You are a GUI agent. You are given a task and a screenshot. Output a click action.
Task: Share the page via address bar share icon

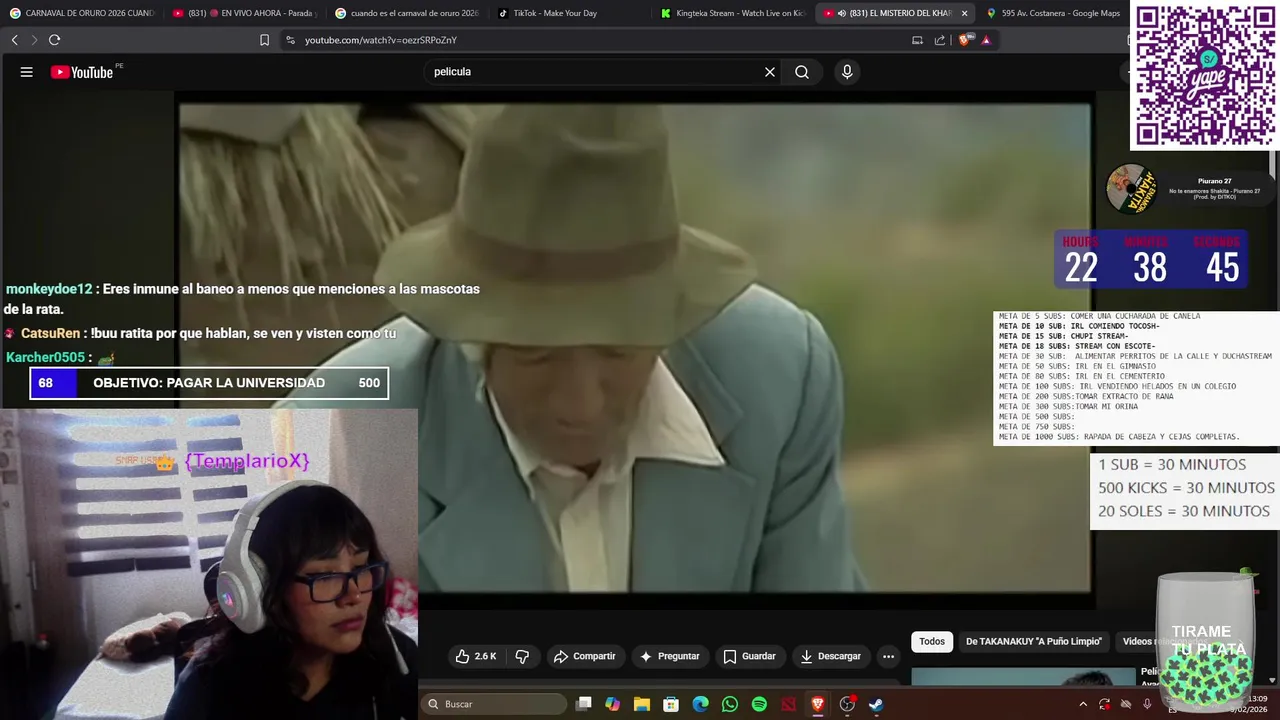[940, 40]
